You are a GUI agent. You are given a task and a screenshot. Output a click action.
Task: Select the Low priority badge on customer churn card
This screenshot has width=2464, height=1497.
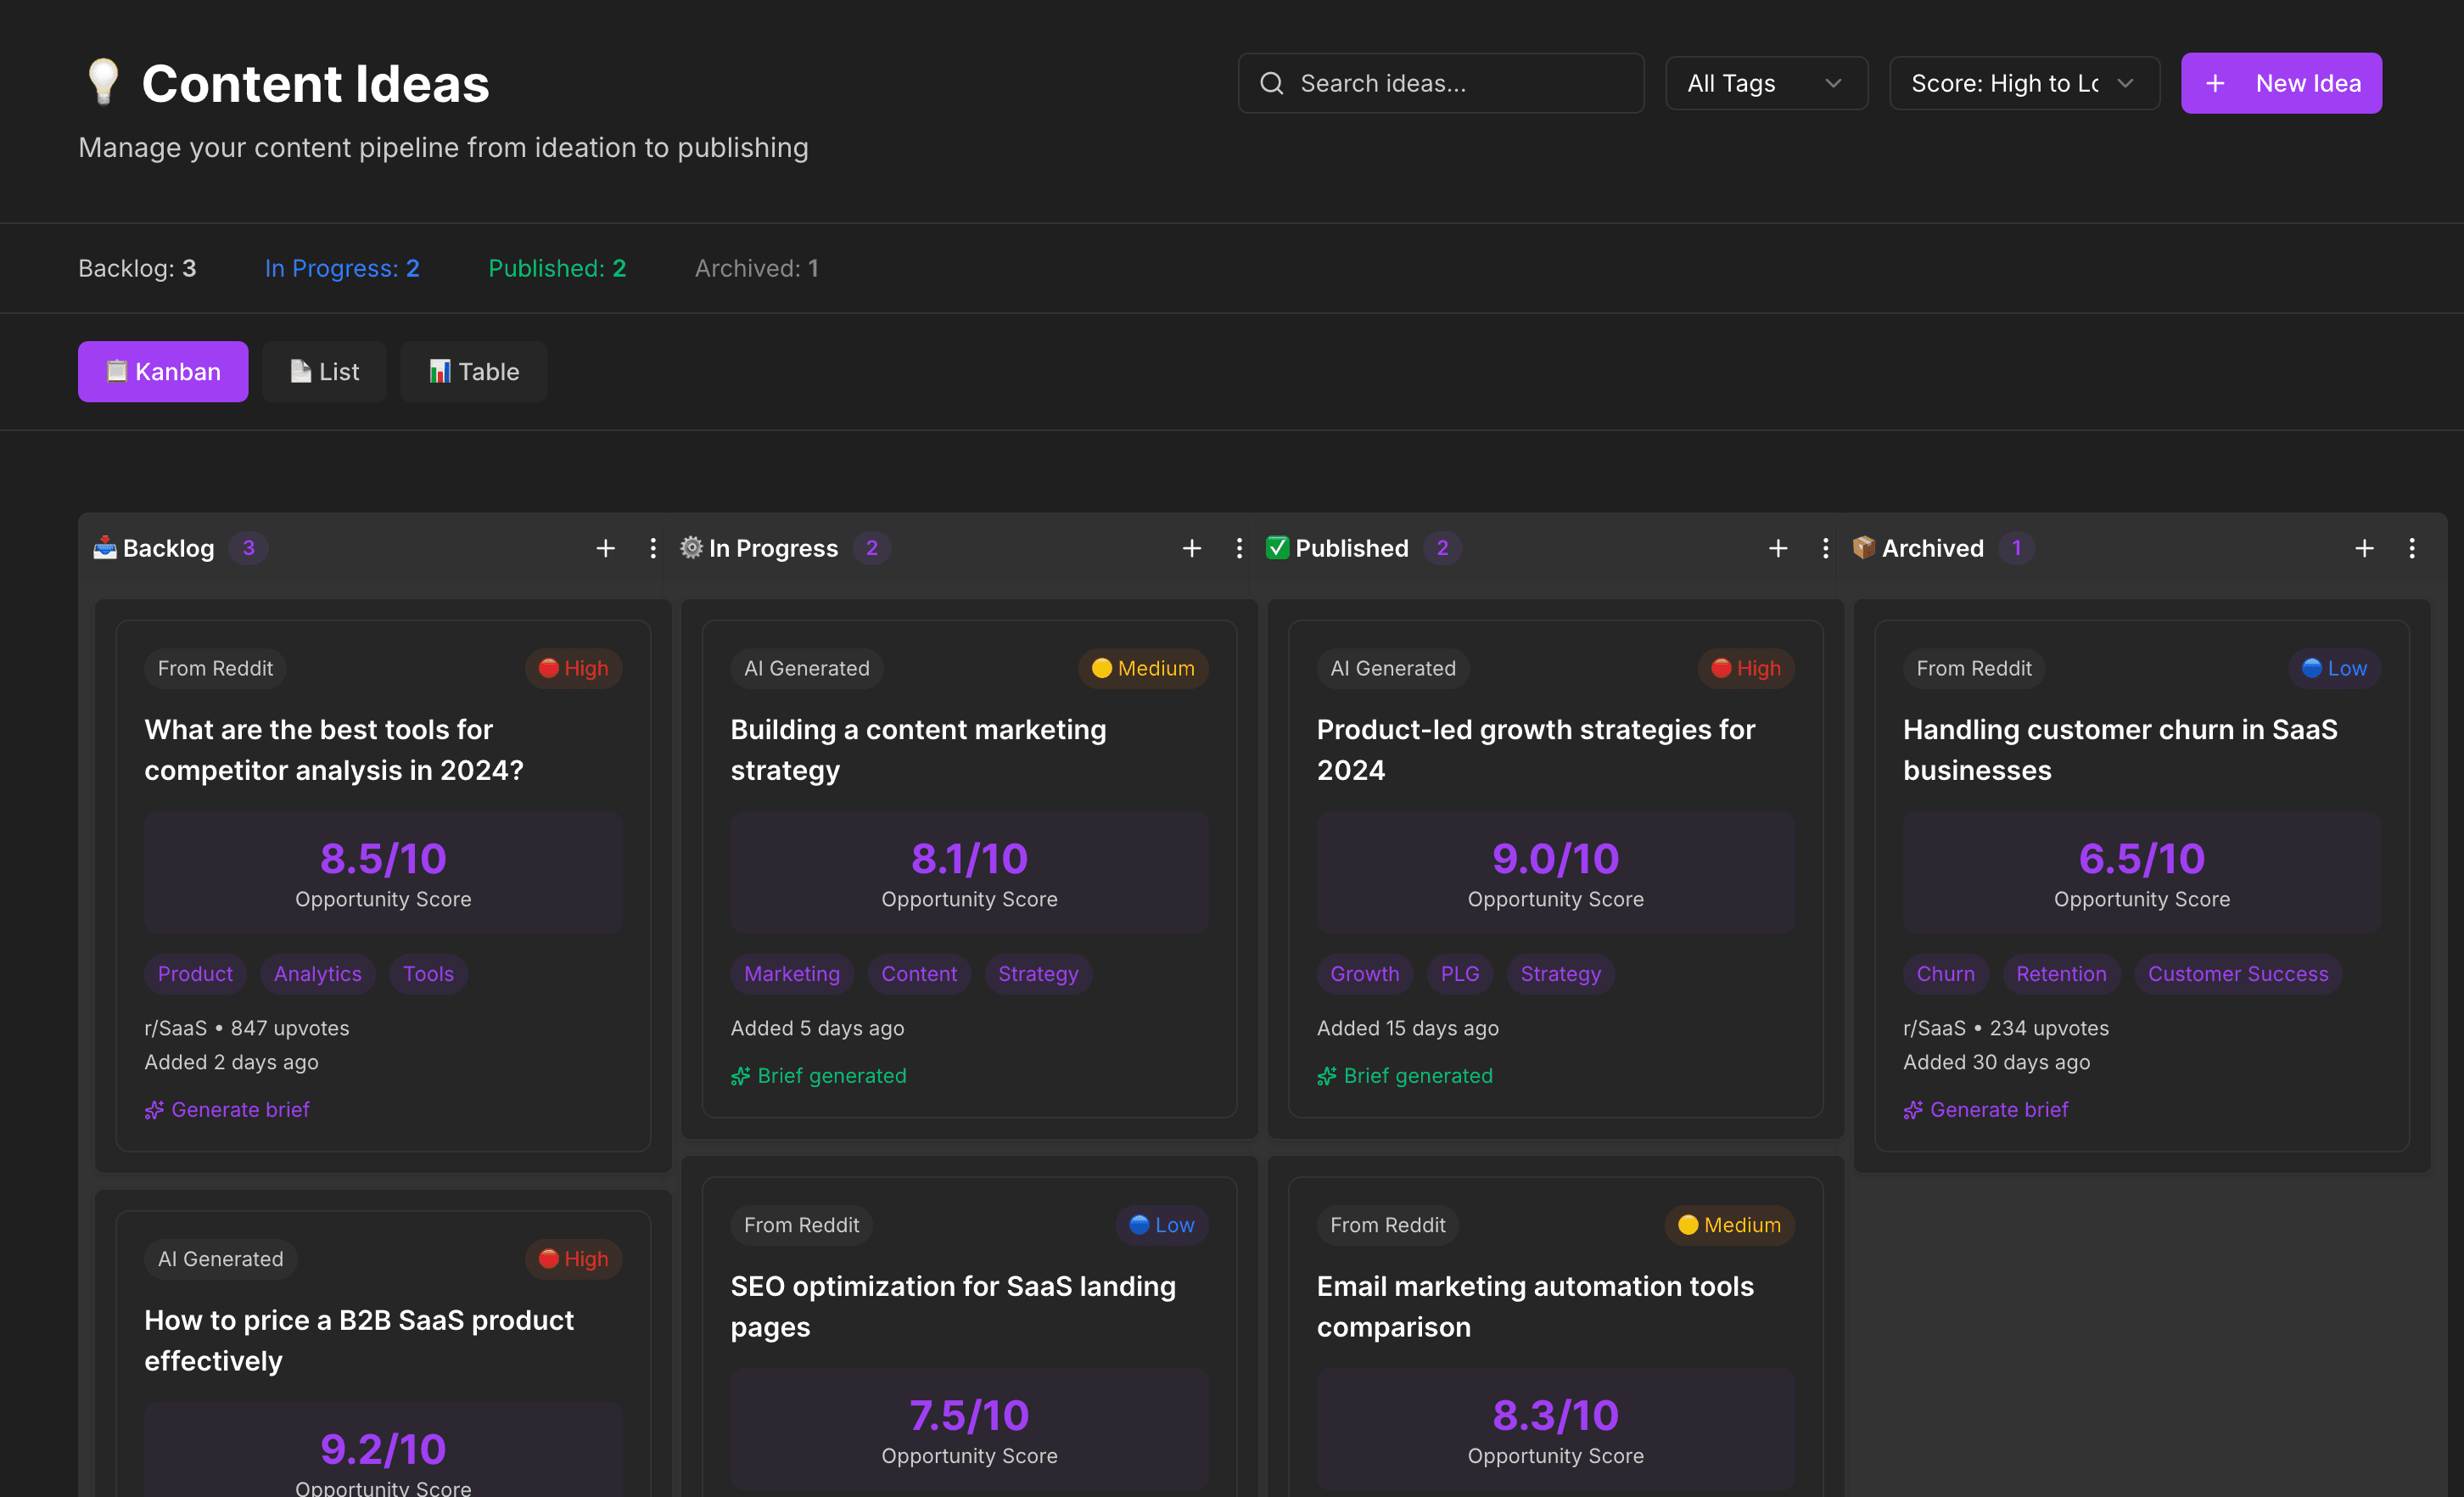tap(2334, 668)
